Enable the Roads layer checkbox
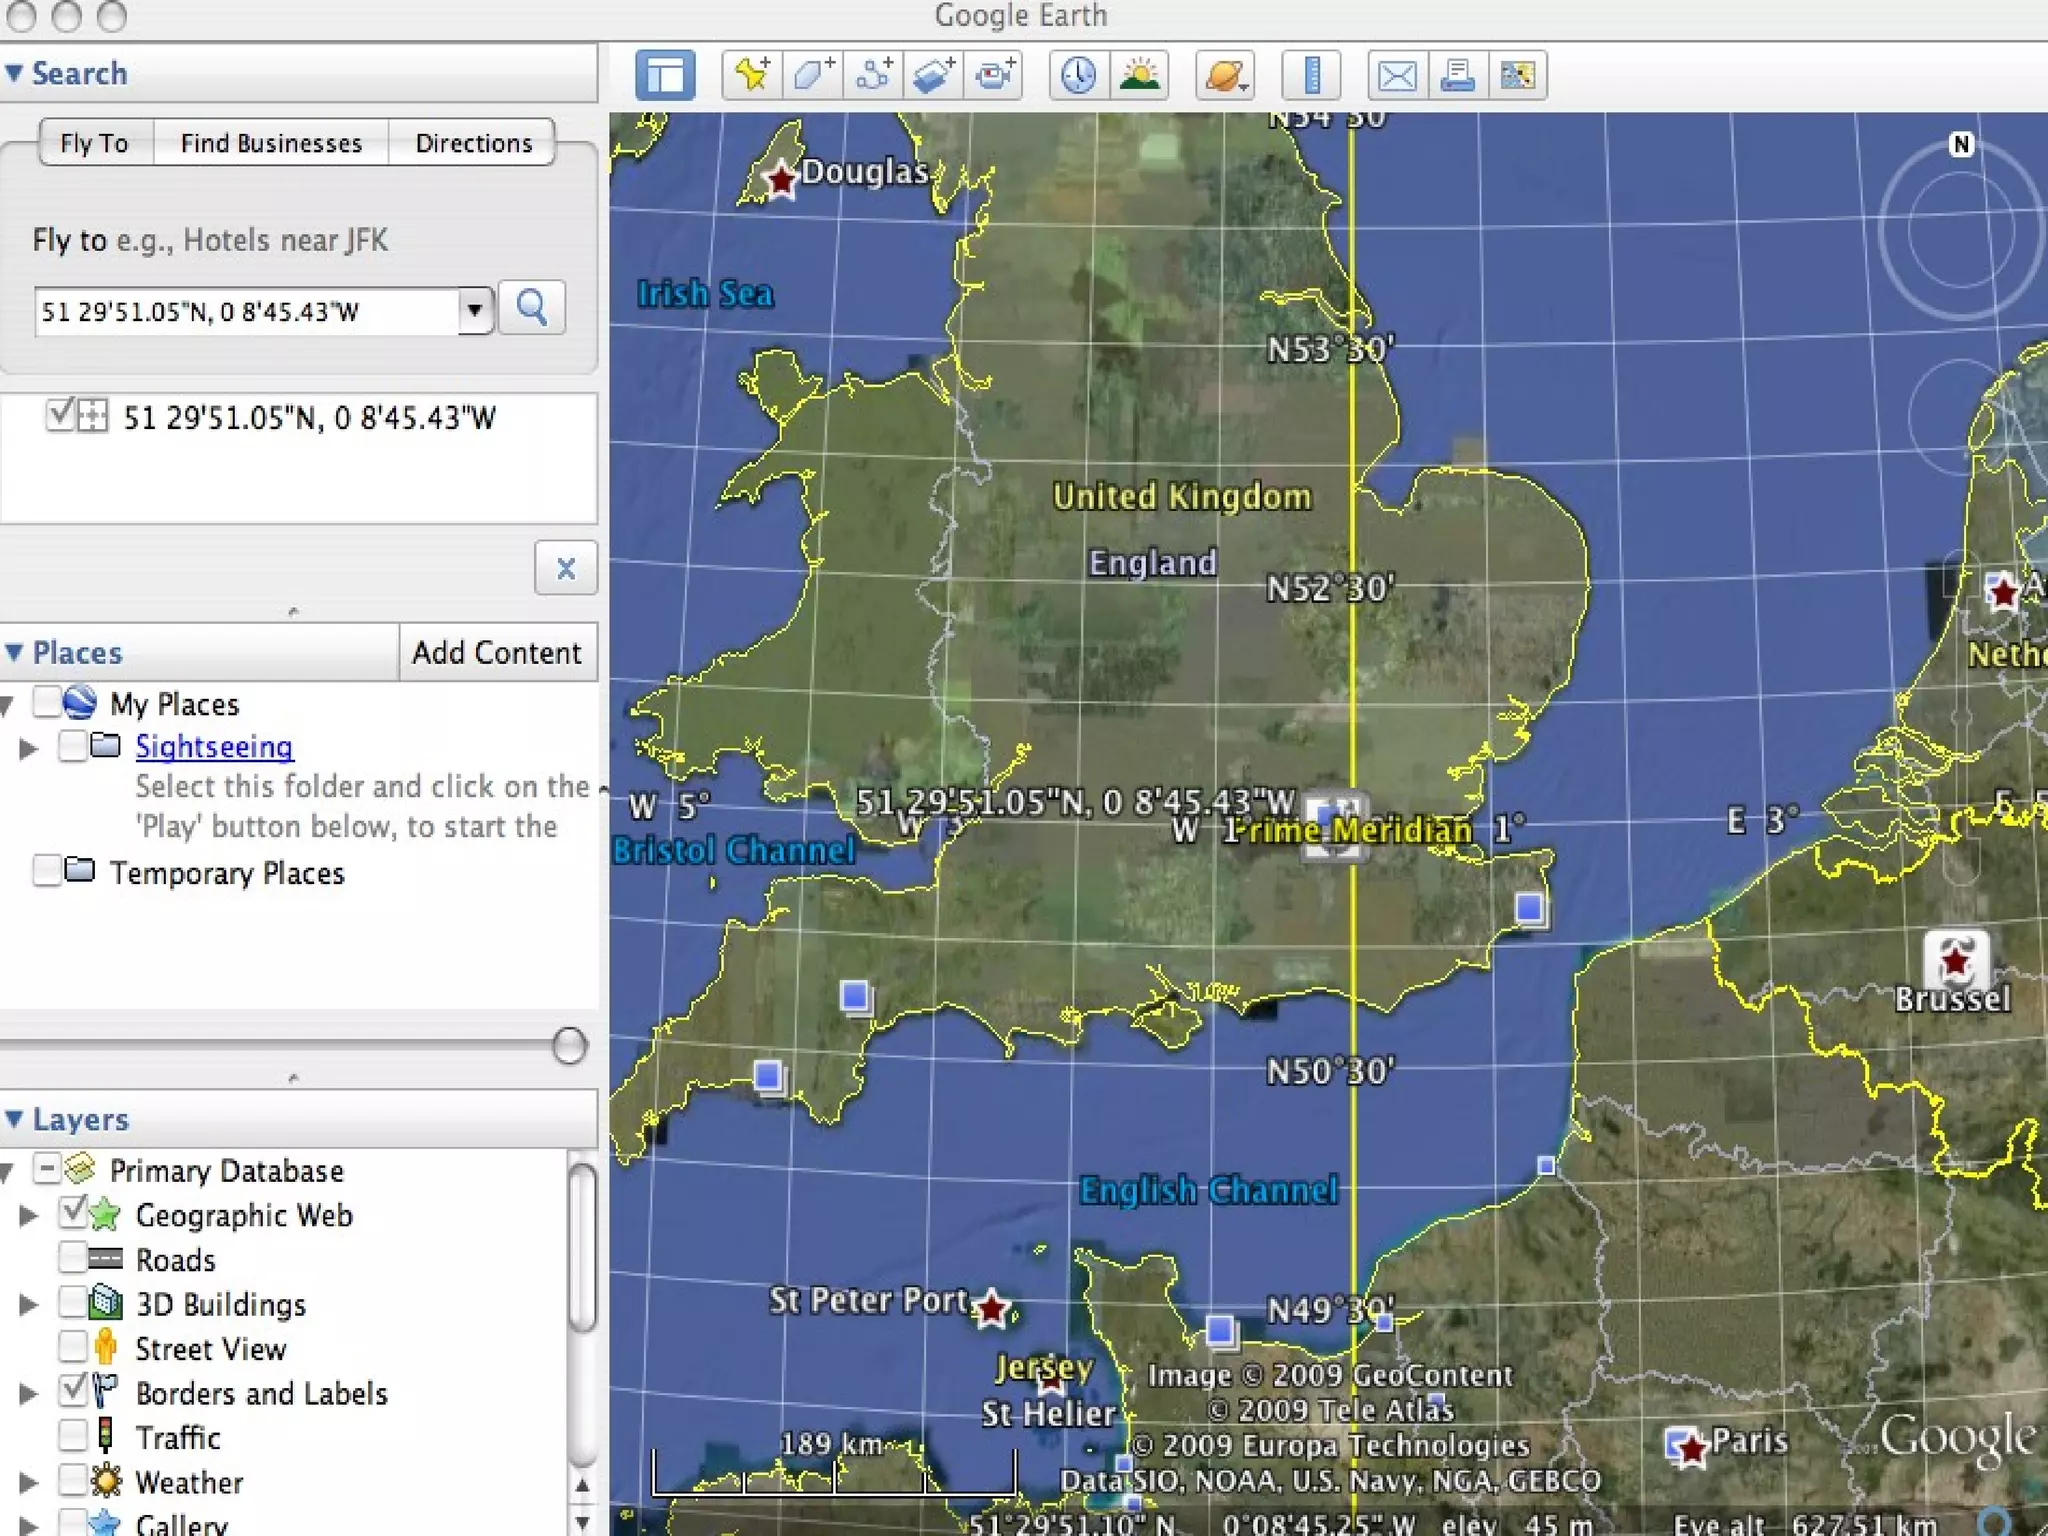 pyautogui.click(x=73, y=1258)
